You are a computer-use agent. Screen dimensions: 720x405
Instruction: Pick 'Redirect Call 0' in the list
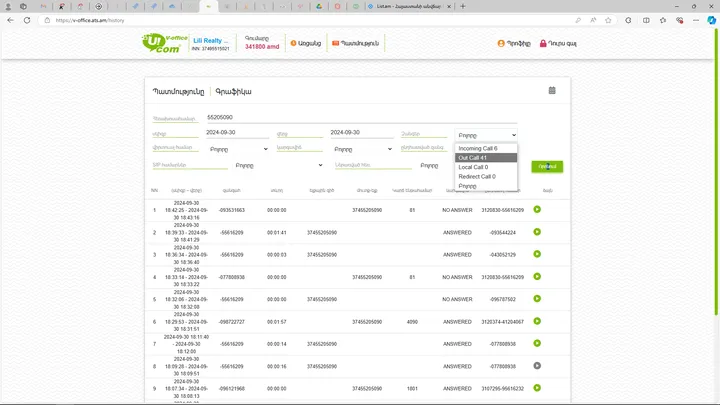485,176
